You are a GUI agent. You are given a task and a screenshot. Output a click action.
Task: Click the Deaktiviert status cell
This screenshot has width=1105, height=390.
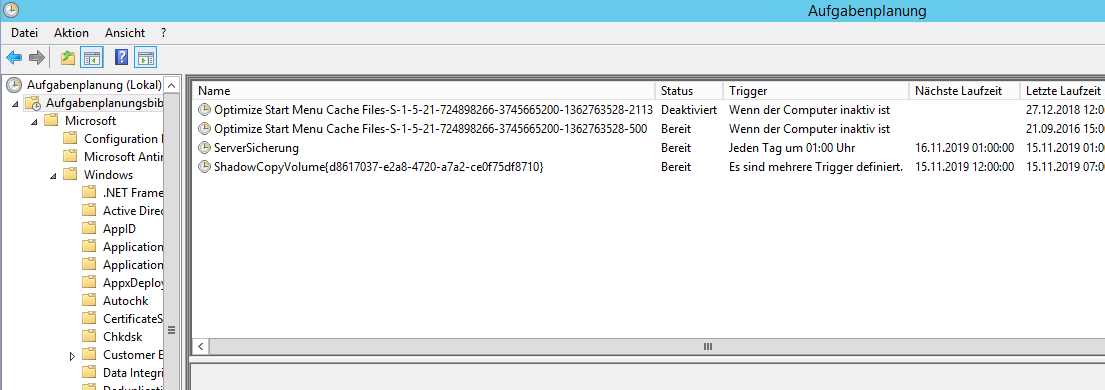(689, 110)
